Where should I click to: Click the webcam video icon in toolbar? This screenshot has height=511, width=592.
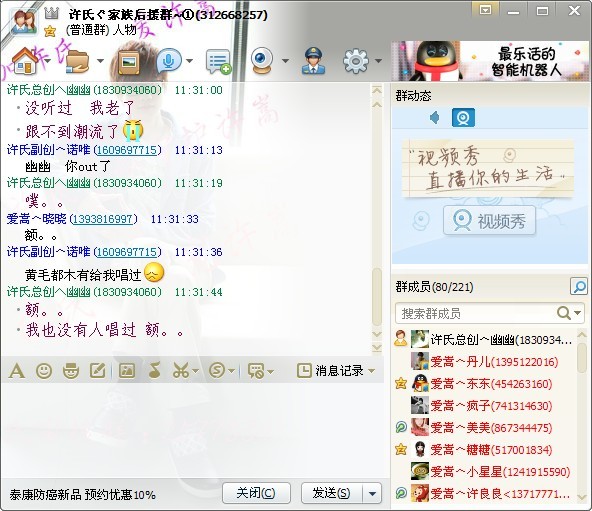[262, 60]
